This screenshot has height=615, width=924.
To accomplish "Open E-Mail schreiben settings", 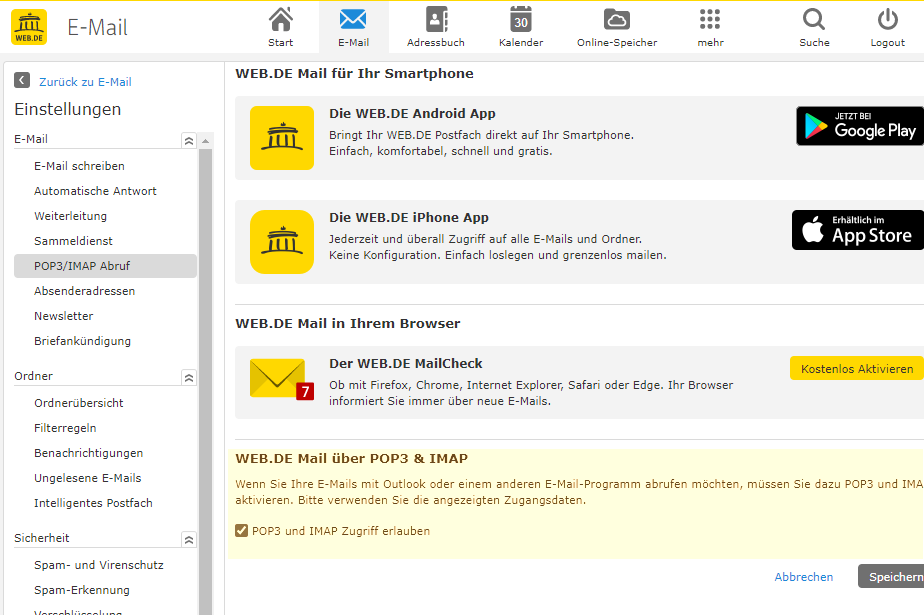I will click(80, 166).
